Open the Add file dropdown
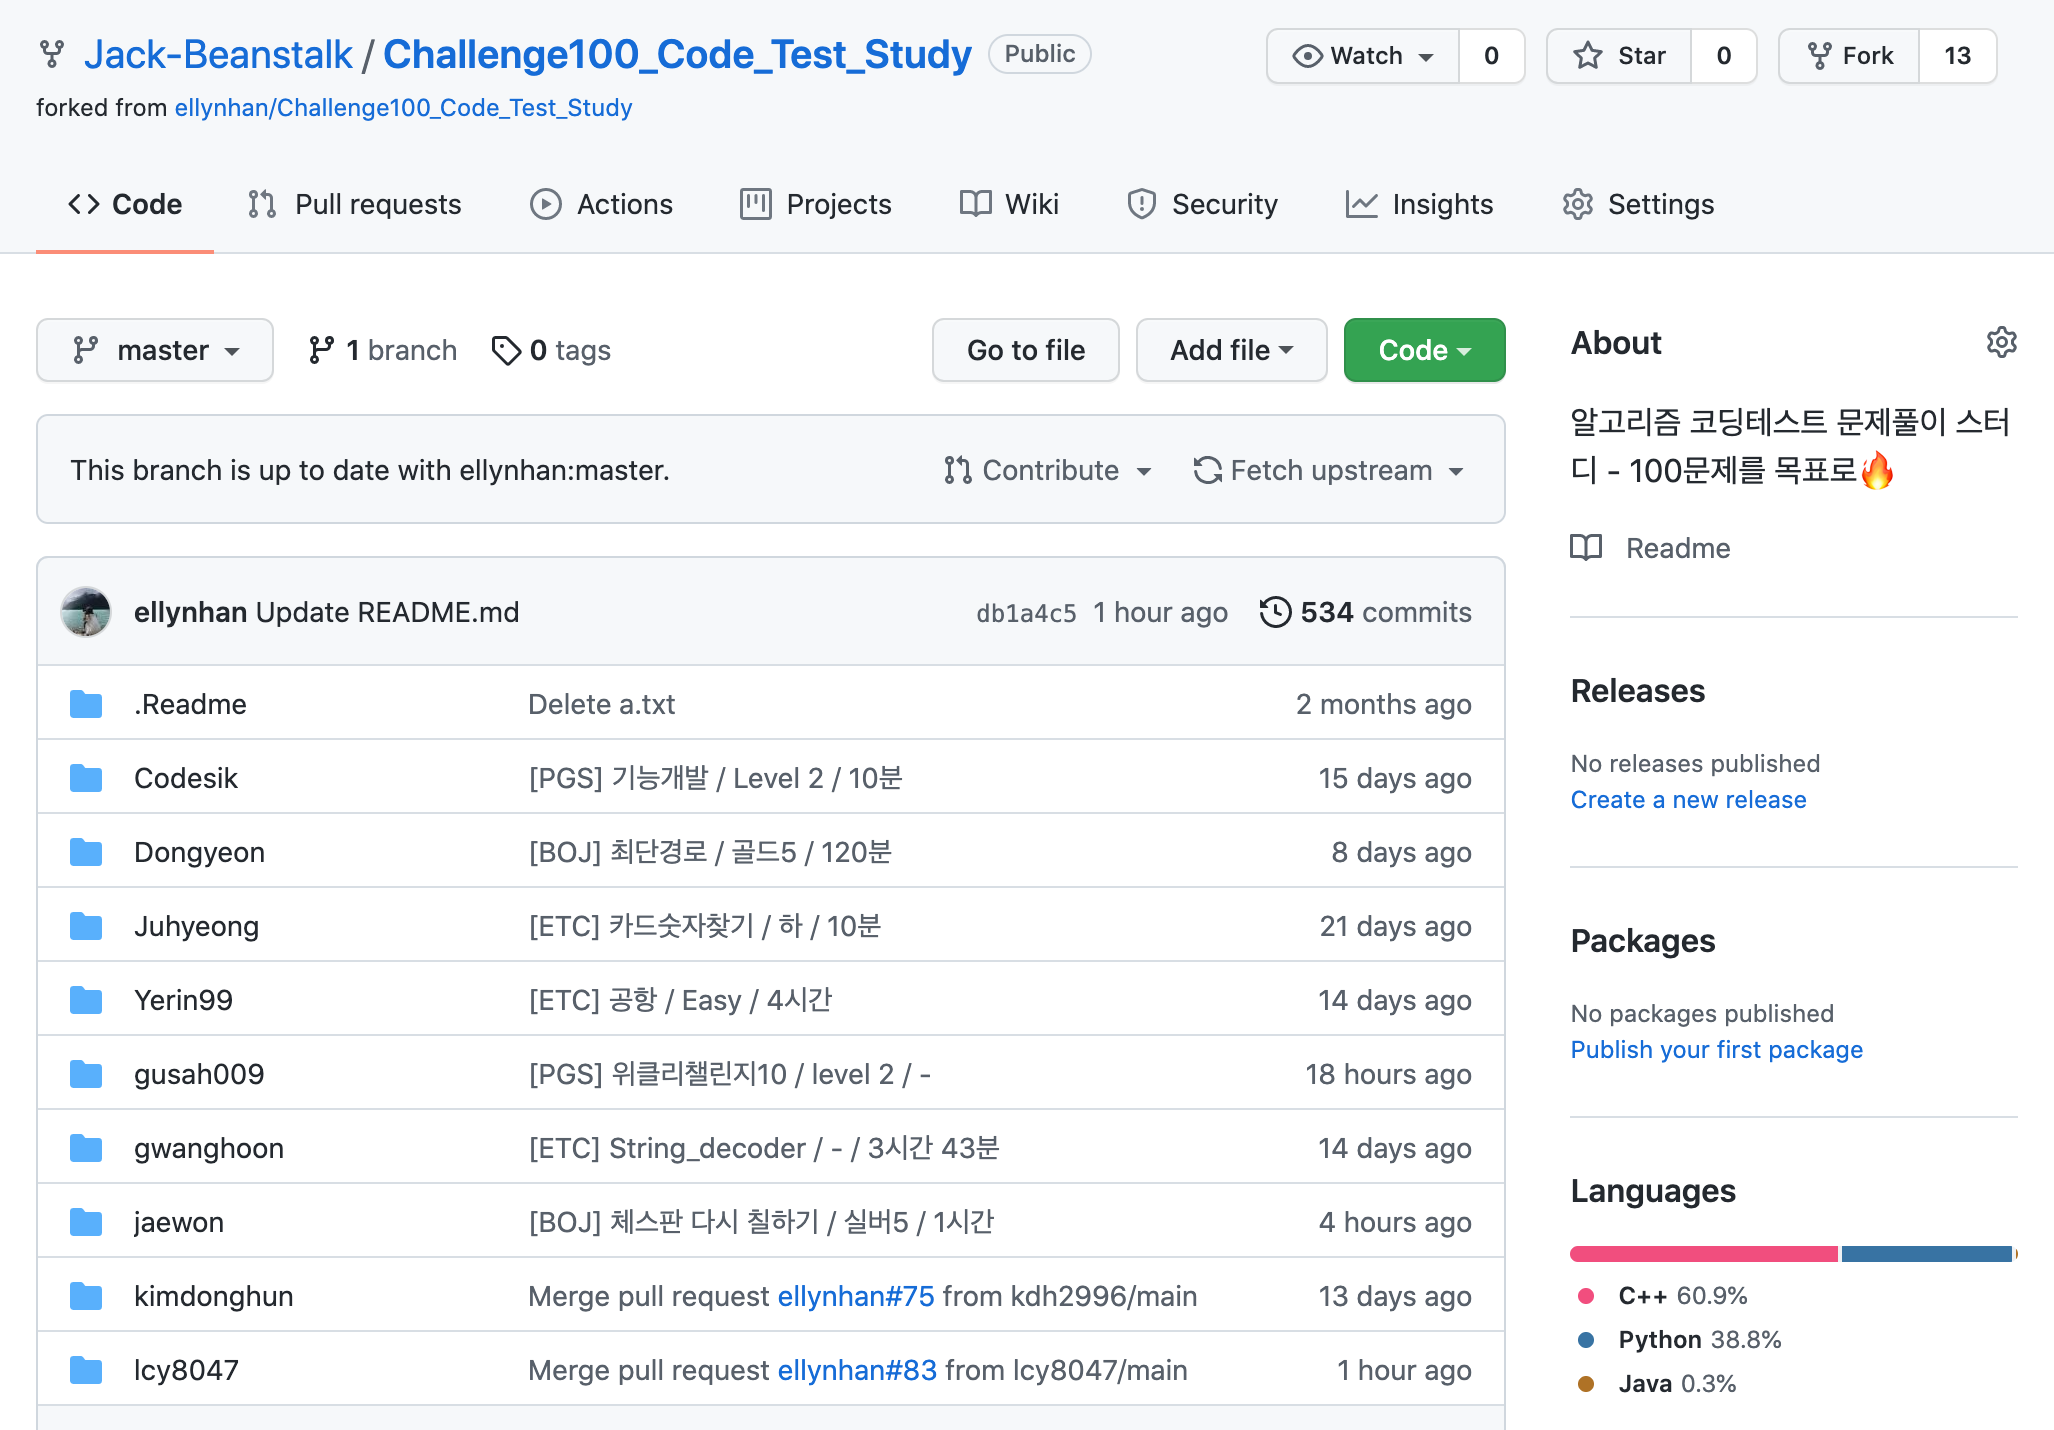2054x1430 pixels. (x=1231, y=350)
